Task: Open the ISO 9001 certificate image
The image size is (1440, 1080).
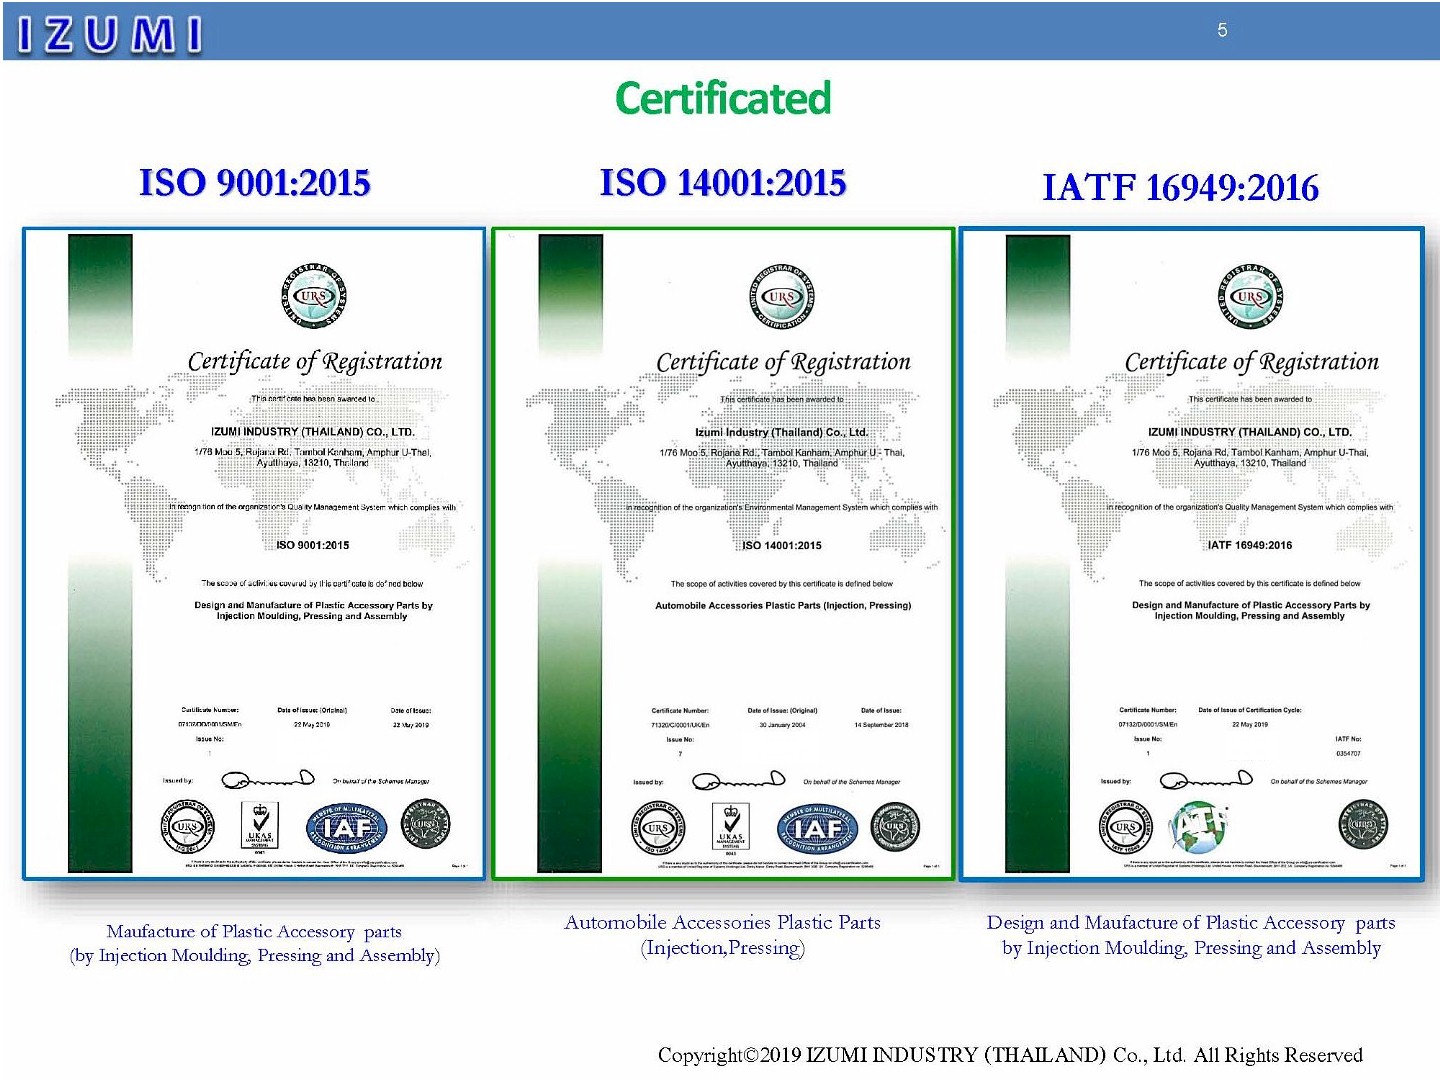Action: [x=254, y=554]
